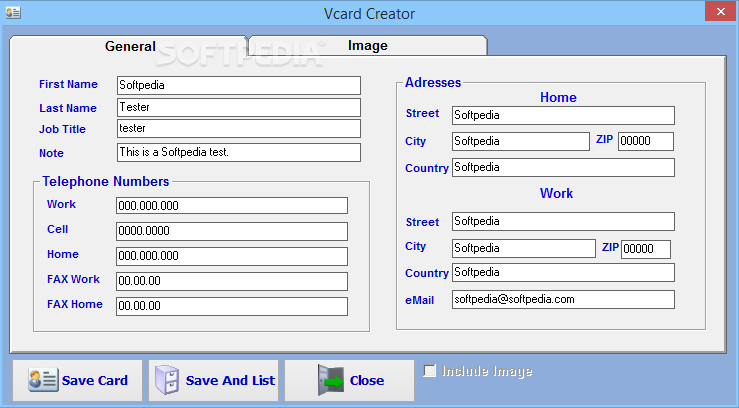739x408 pixels.
Task: Focus the Last Name field containing Tester
Action: click(238, 107)
